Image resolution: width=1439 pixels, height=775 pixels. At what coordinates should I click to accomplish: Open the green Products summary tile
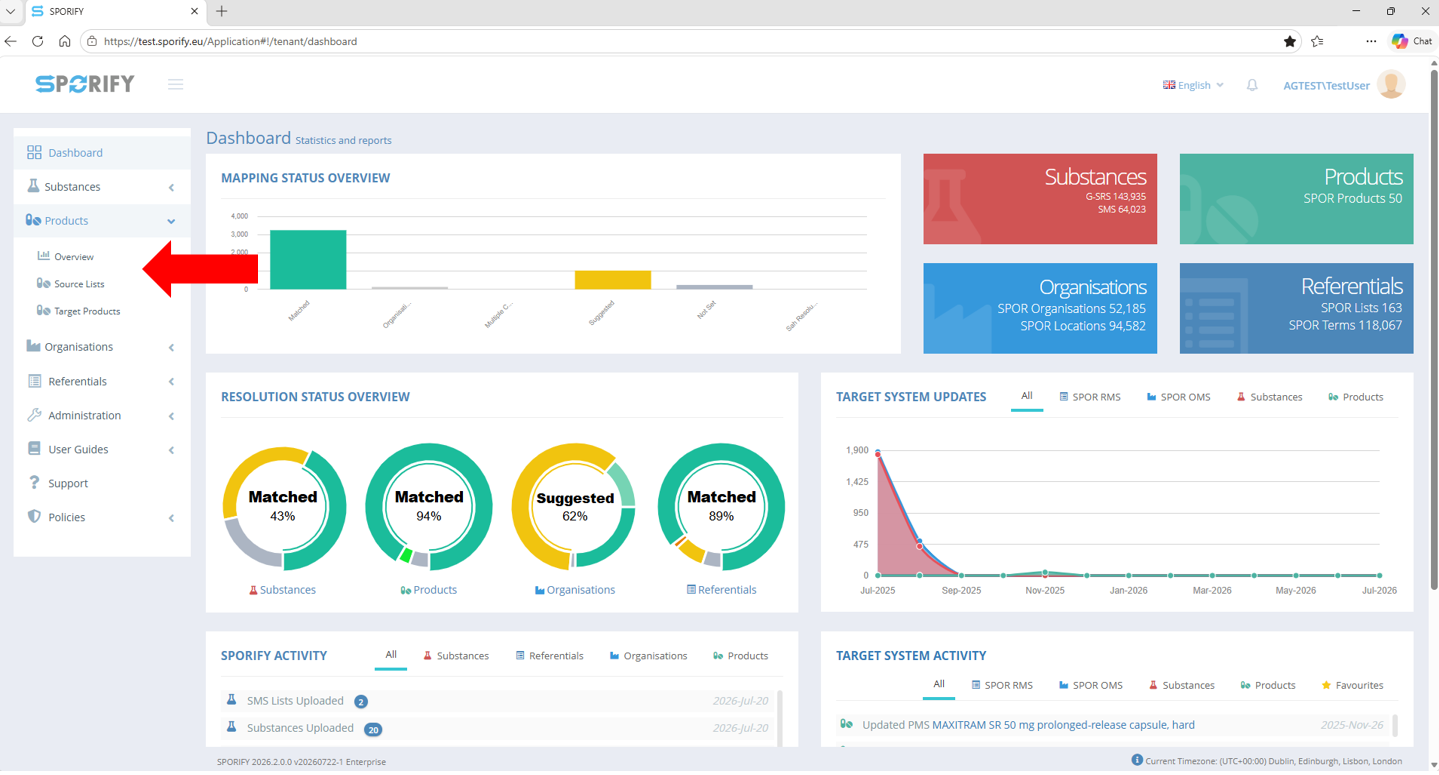pyautogui.click(x=1296, y=199)
